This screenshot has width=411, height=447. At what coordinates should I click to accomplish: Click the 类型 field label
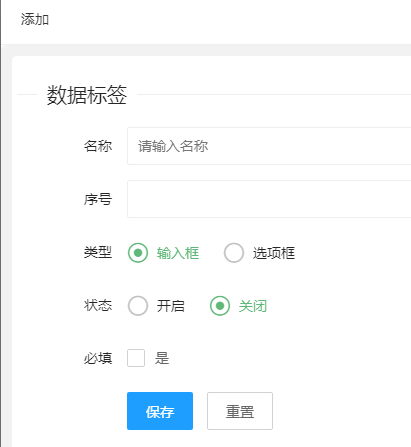[x=98, y=252]
